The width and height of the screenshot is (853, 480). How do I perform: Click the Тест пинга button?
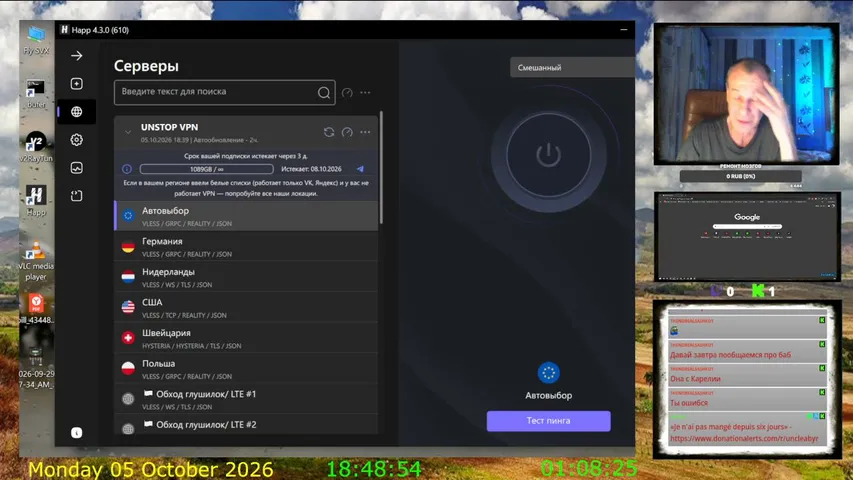click(x=548, y=421)
